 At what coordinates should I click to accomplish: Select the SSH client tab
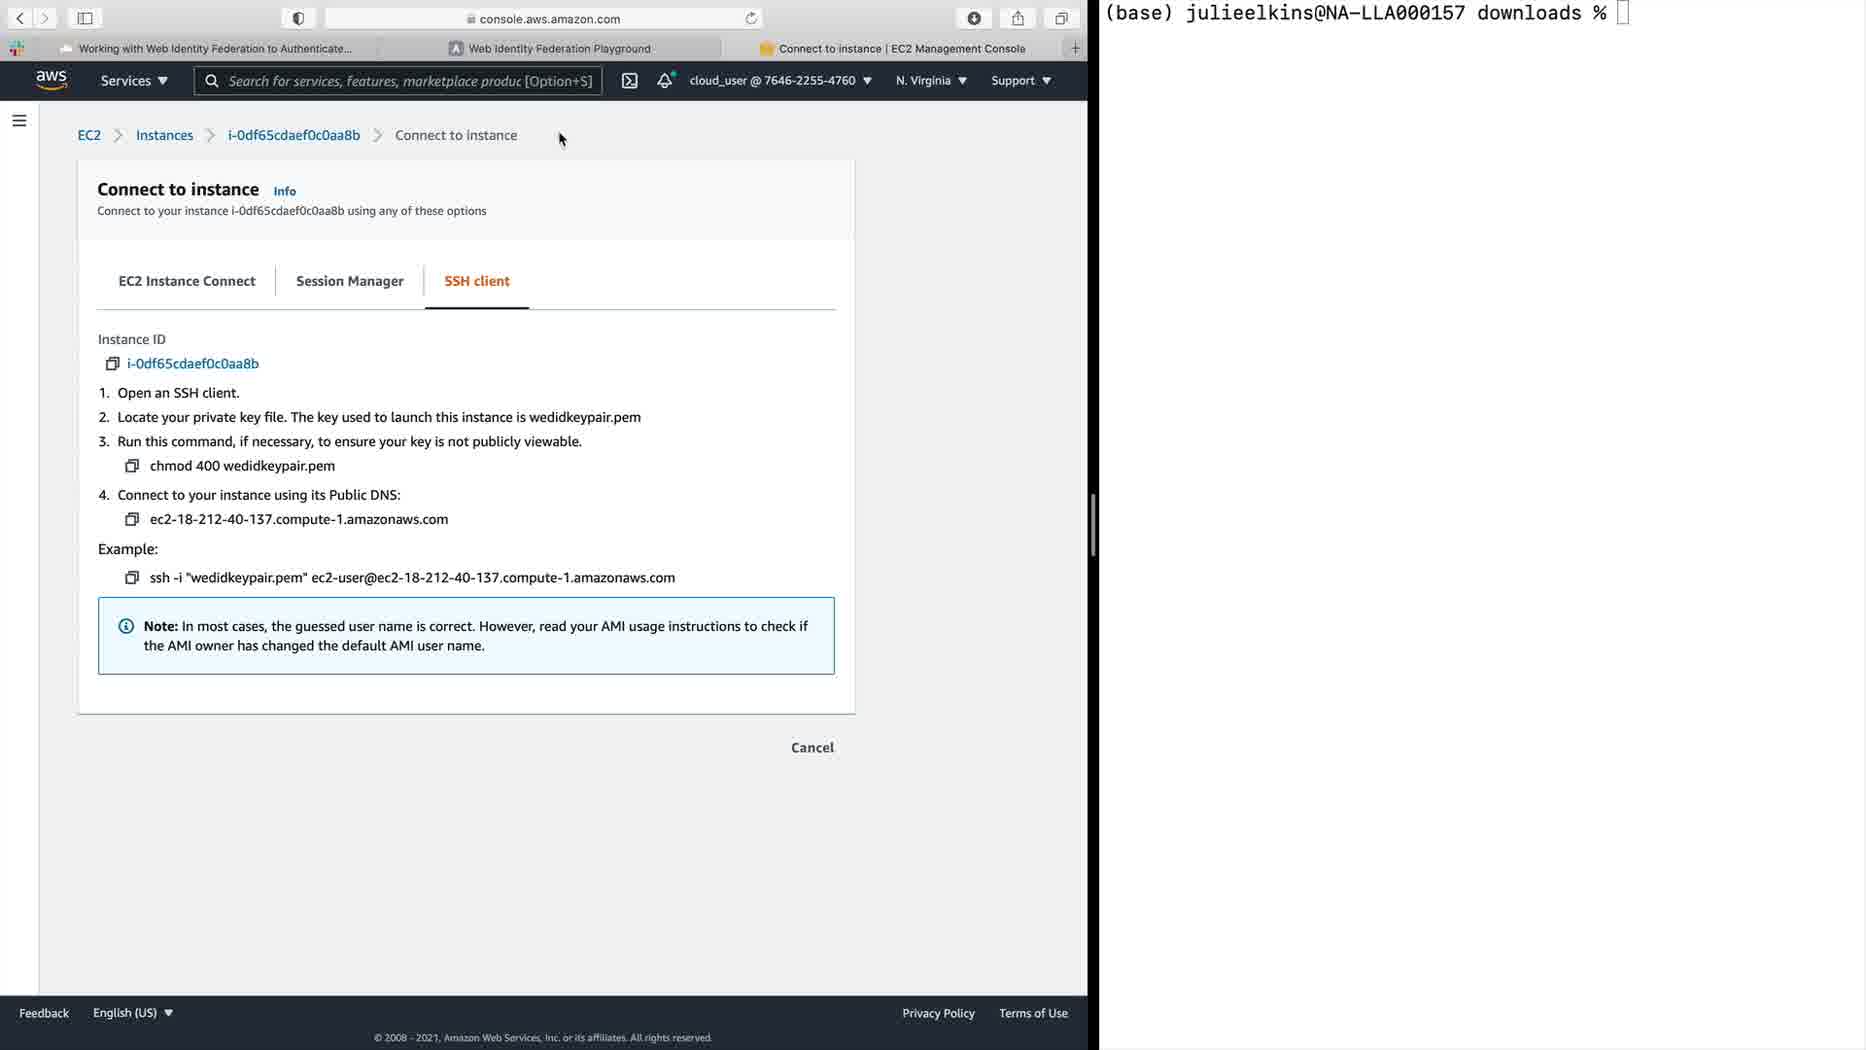click(477, 281)
